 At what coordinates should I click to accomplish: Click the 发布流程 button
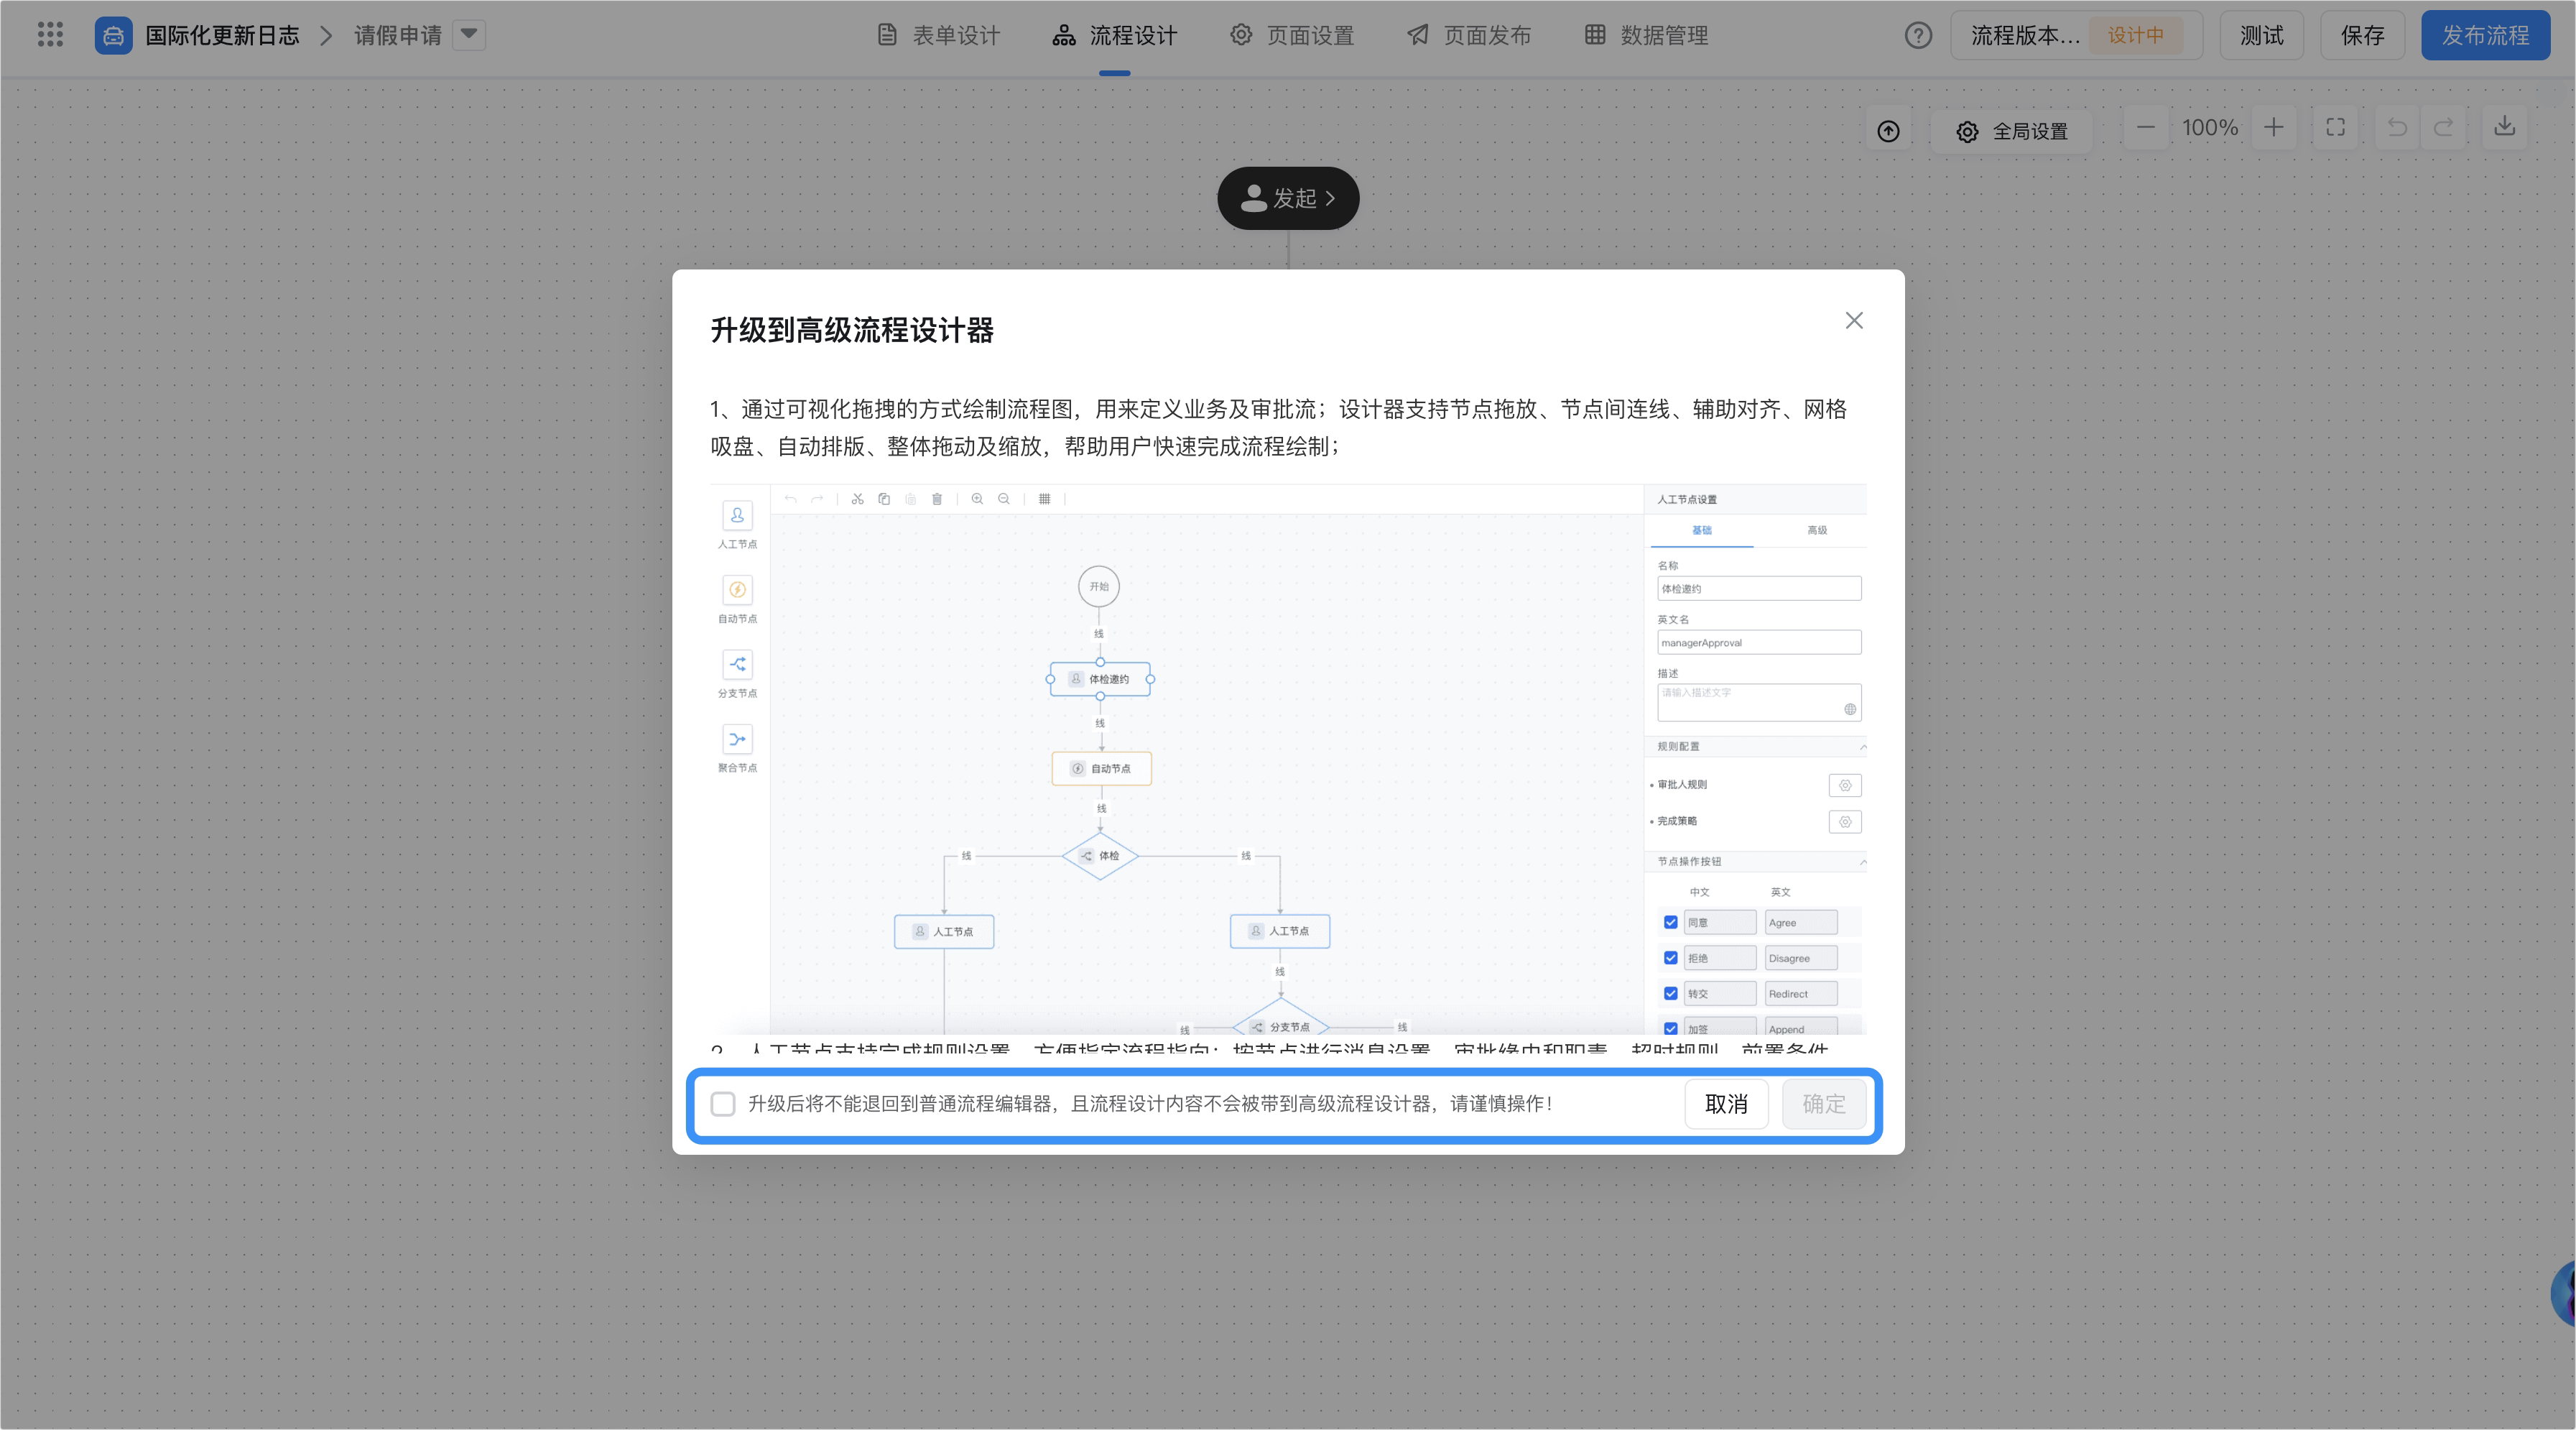point(2485,36)
